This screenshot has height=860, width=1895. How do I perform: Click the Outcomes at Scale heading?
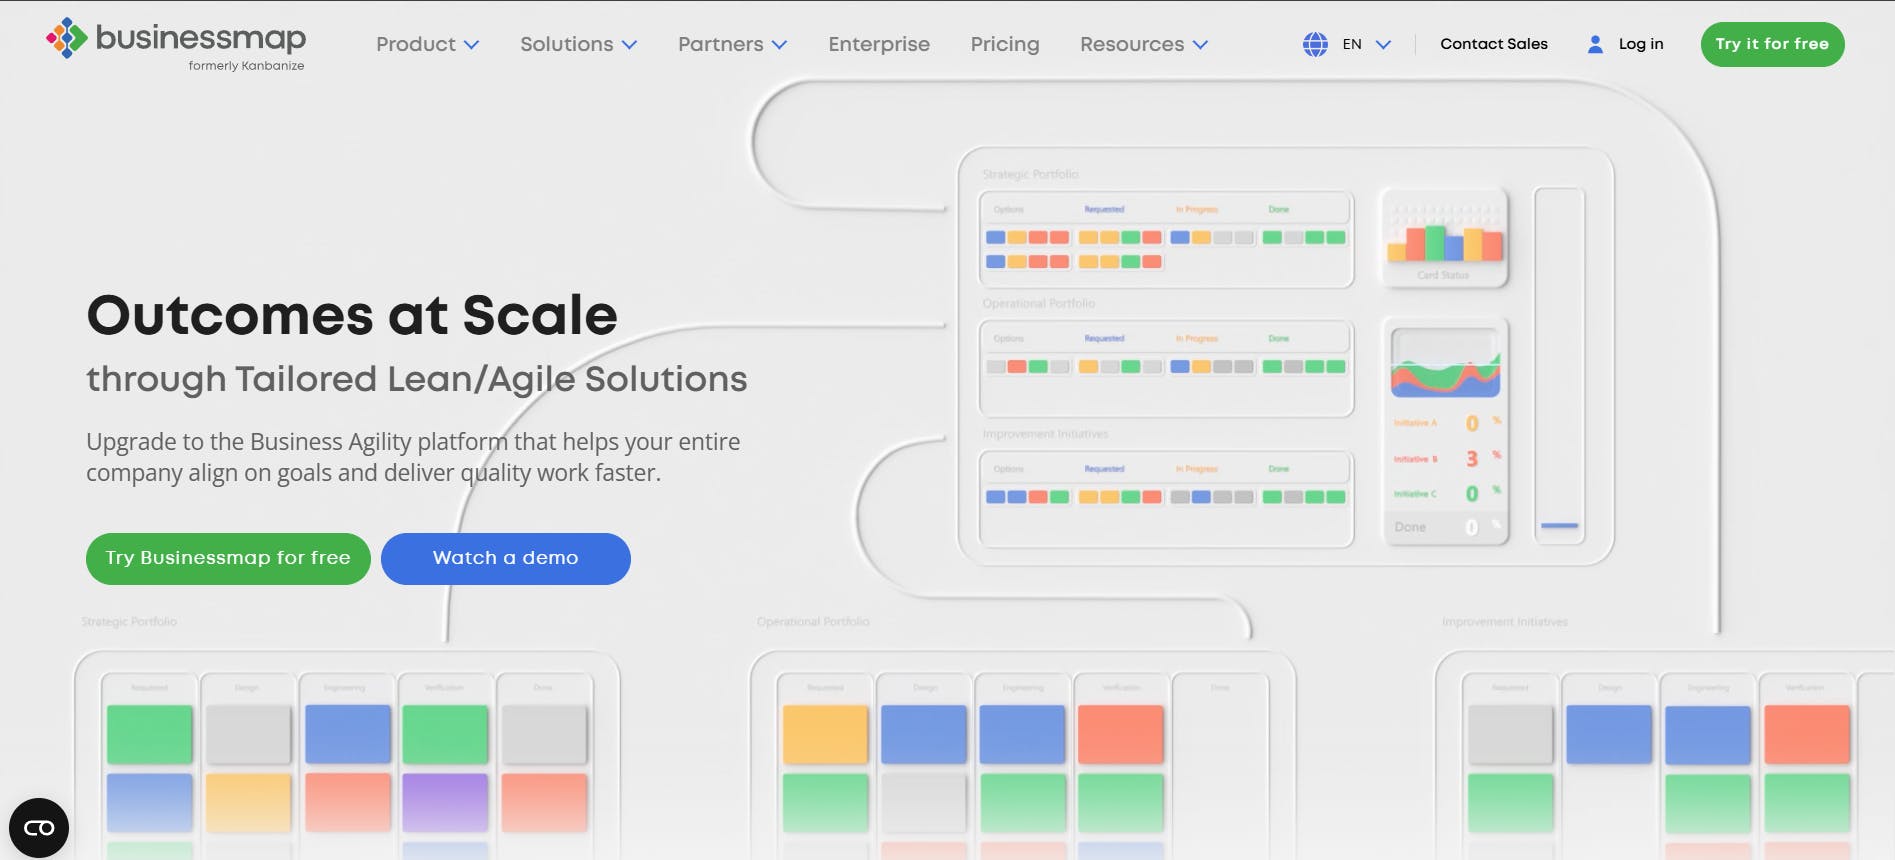click(352, 315)
